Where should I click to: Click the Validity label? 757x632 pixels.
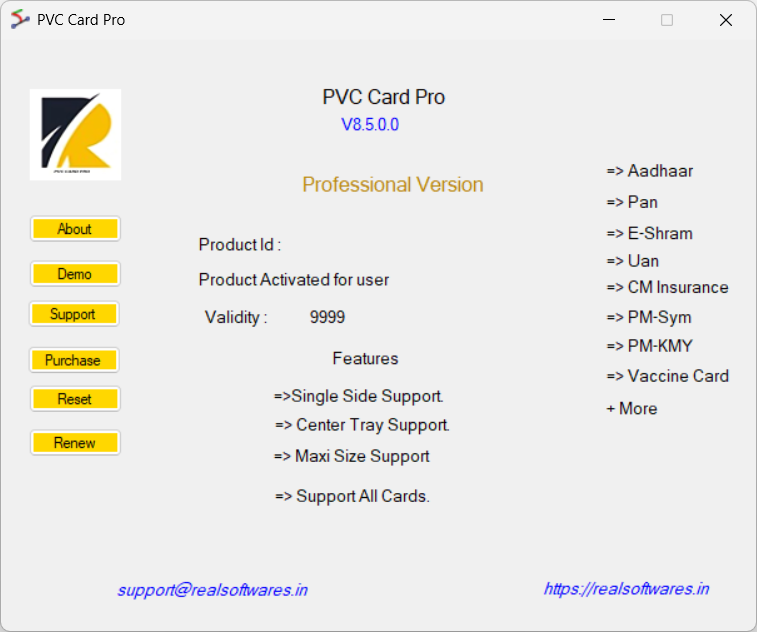[236, 318]
